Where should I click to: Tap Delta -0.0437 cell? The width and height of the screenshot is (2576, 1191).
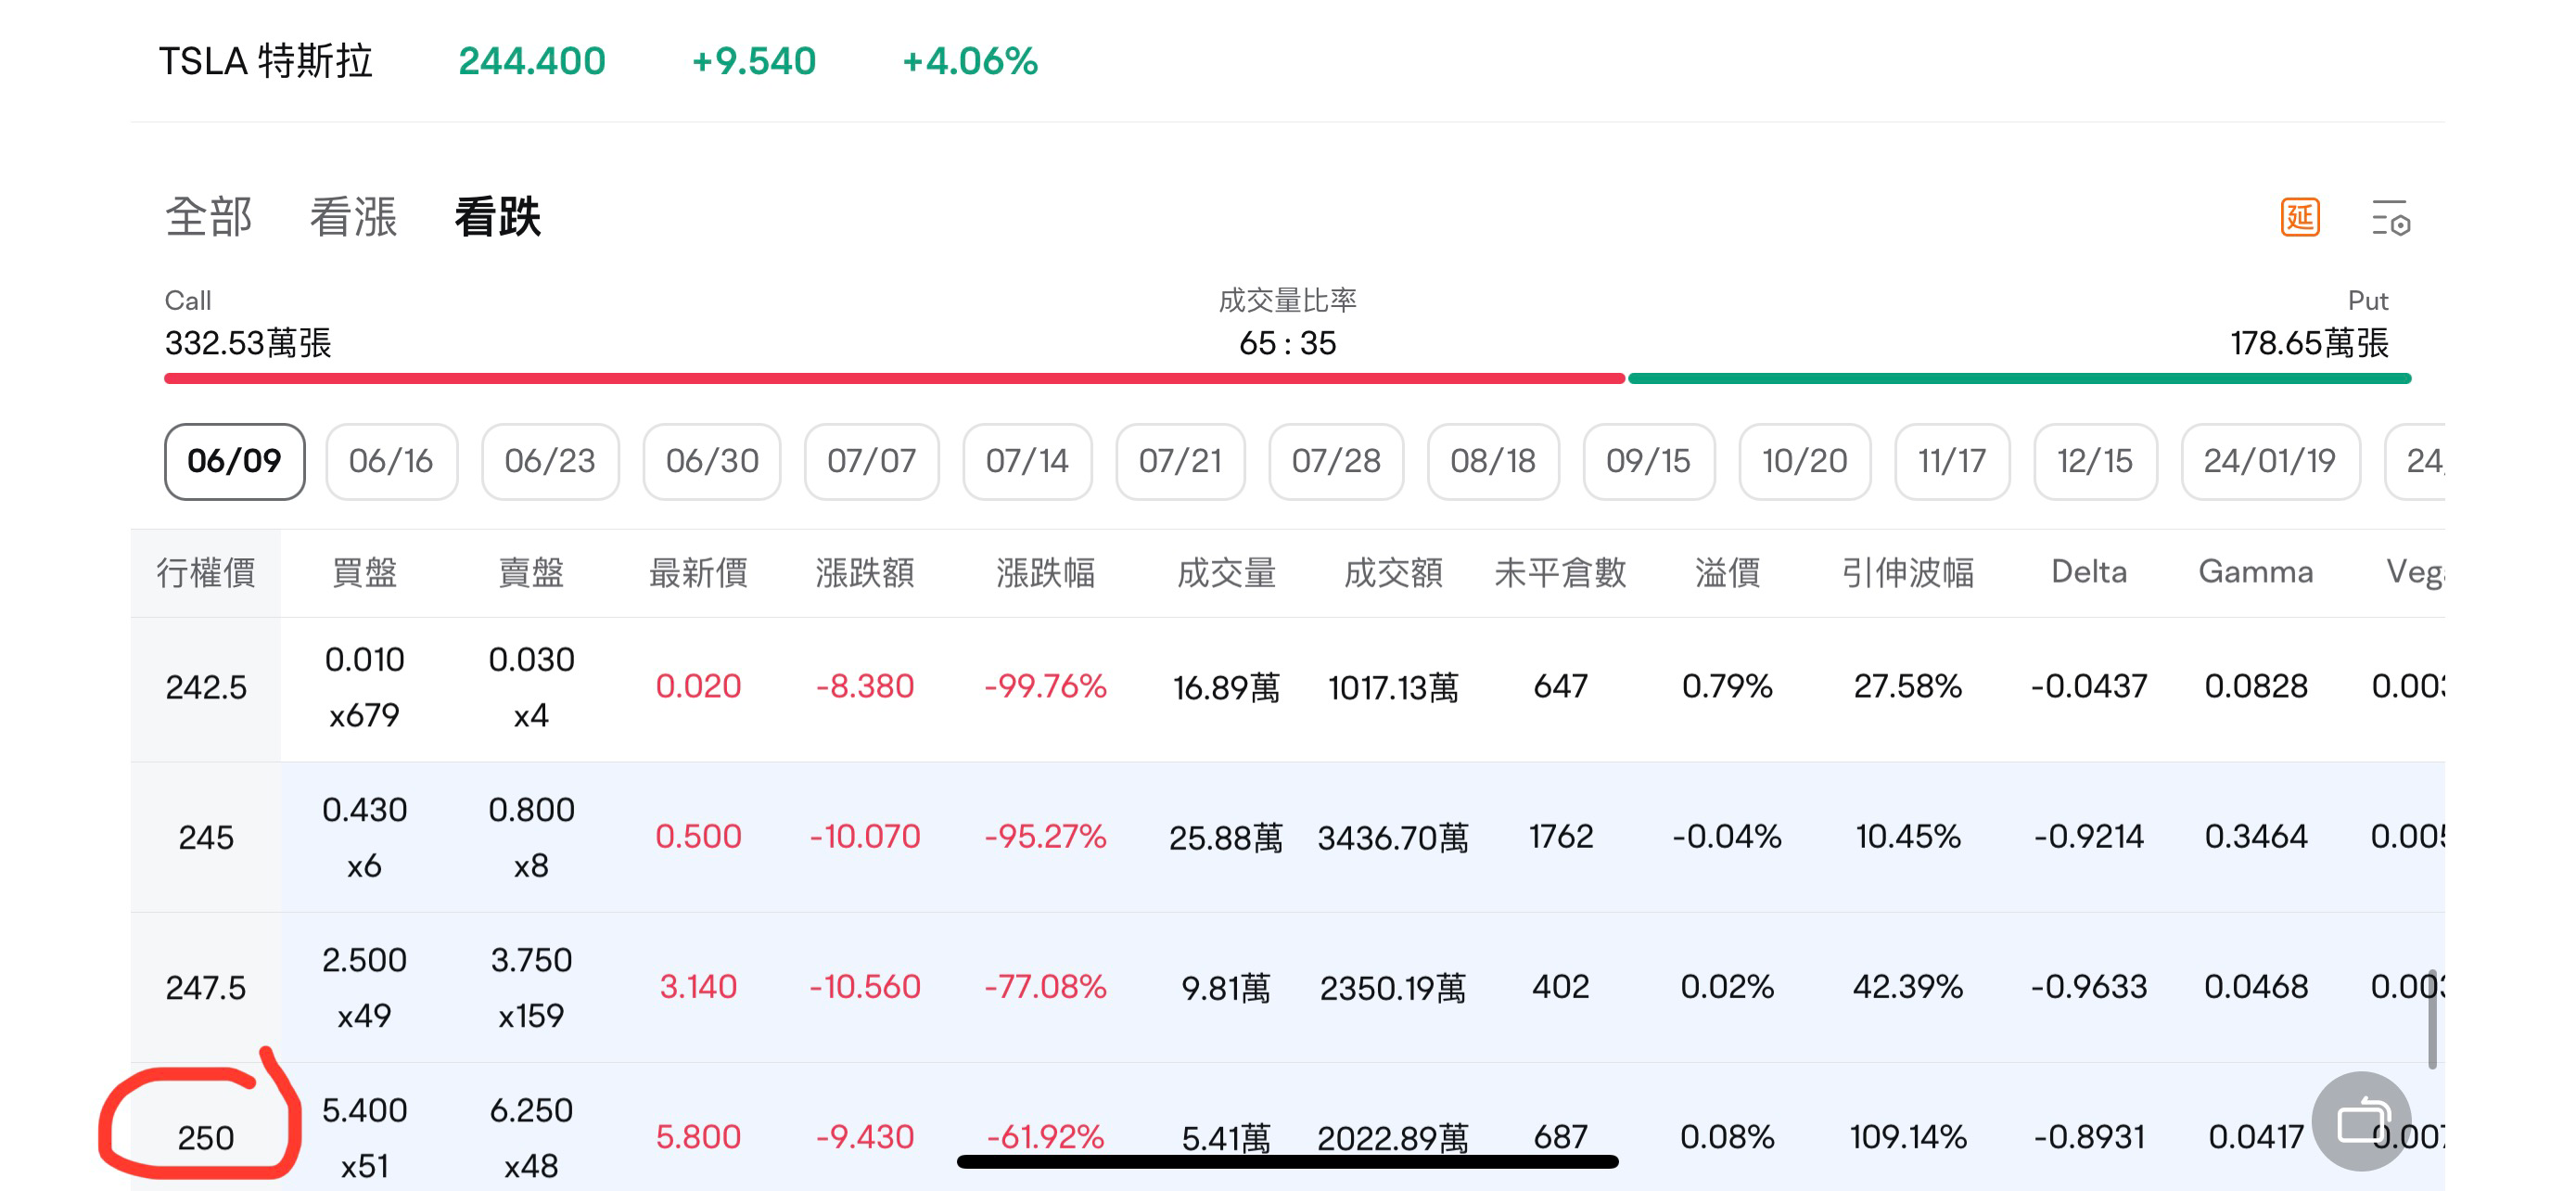click(x=2088, y=686)
